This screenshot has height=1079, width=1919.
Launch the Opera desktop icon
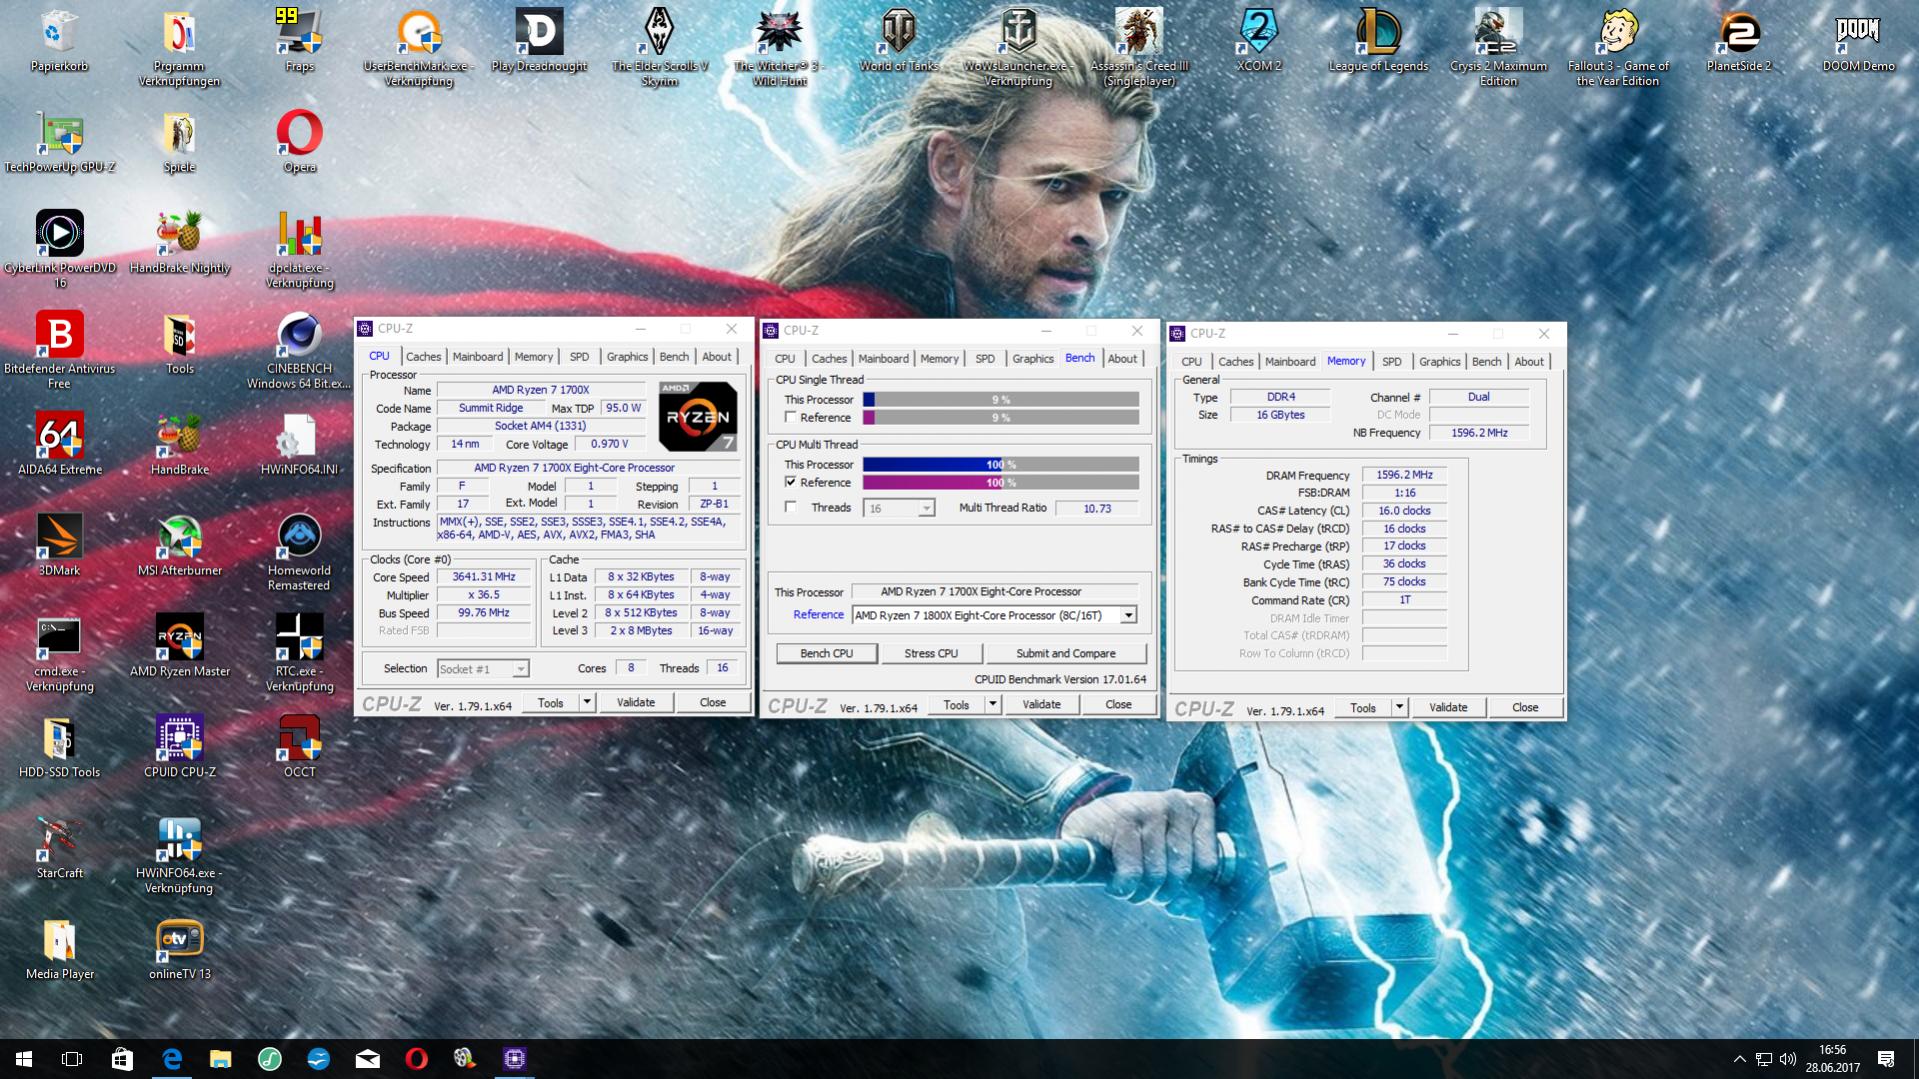299,141
